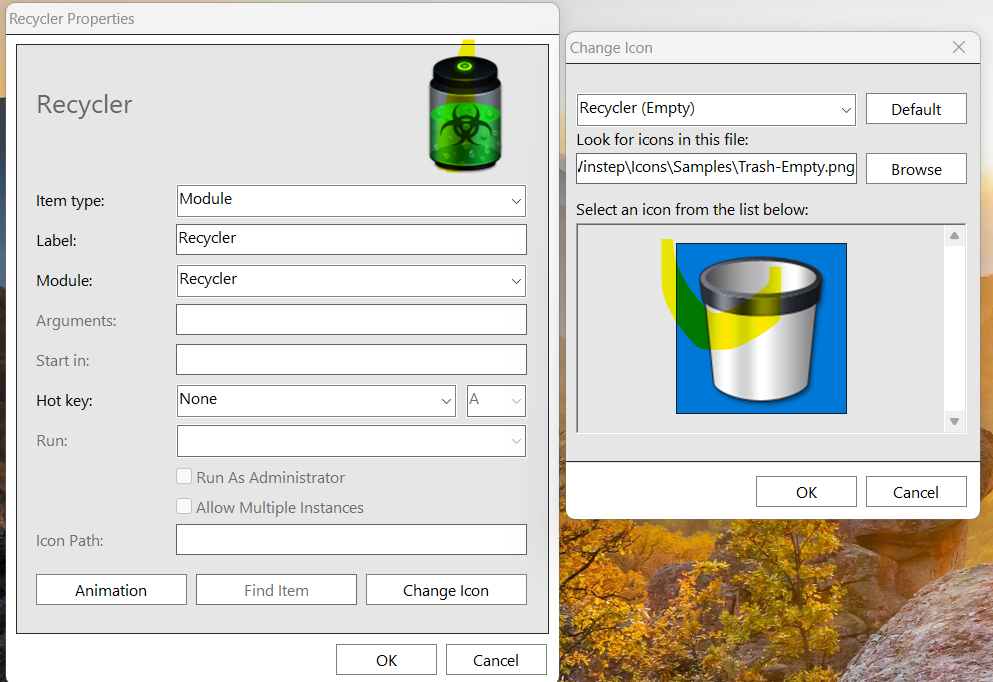Screen dimensions: 993x682
Task: Click into the Label text field
Action: point(351,240)
